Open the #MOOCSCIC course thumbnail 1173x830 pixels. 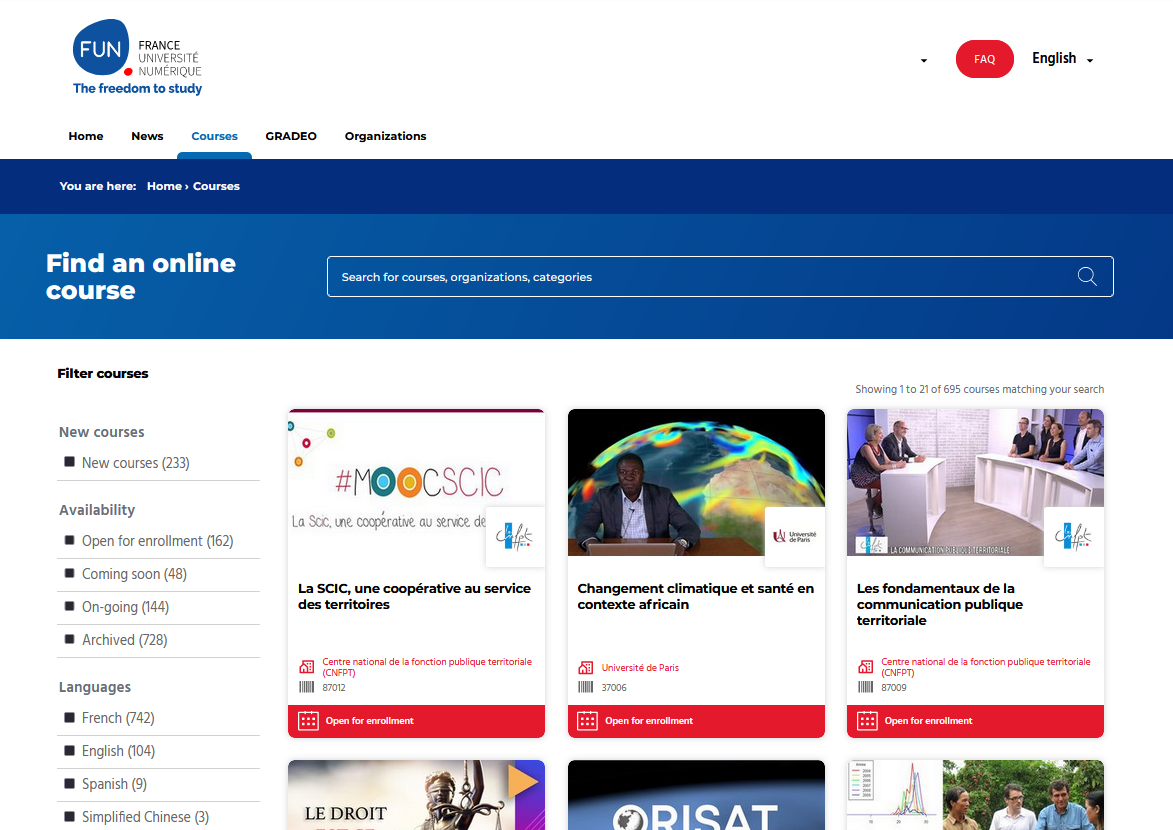416,483
